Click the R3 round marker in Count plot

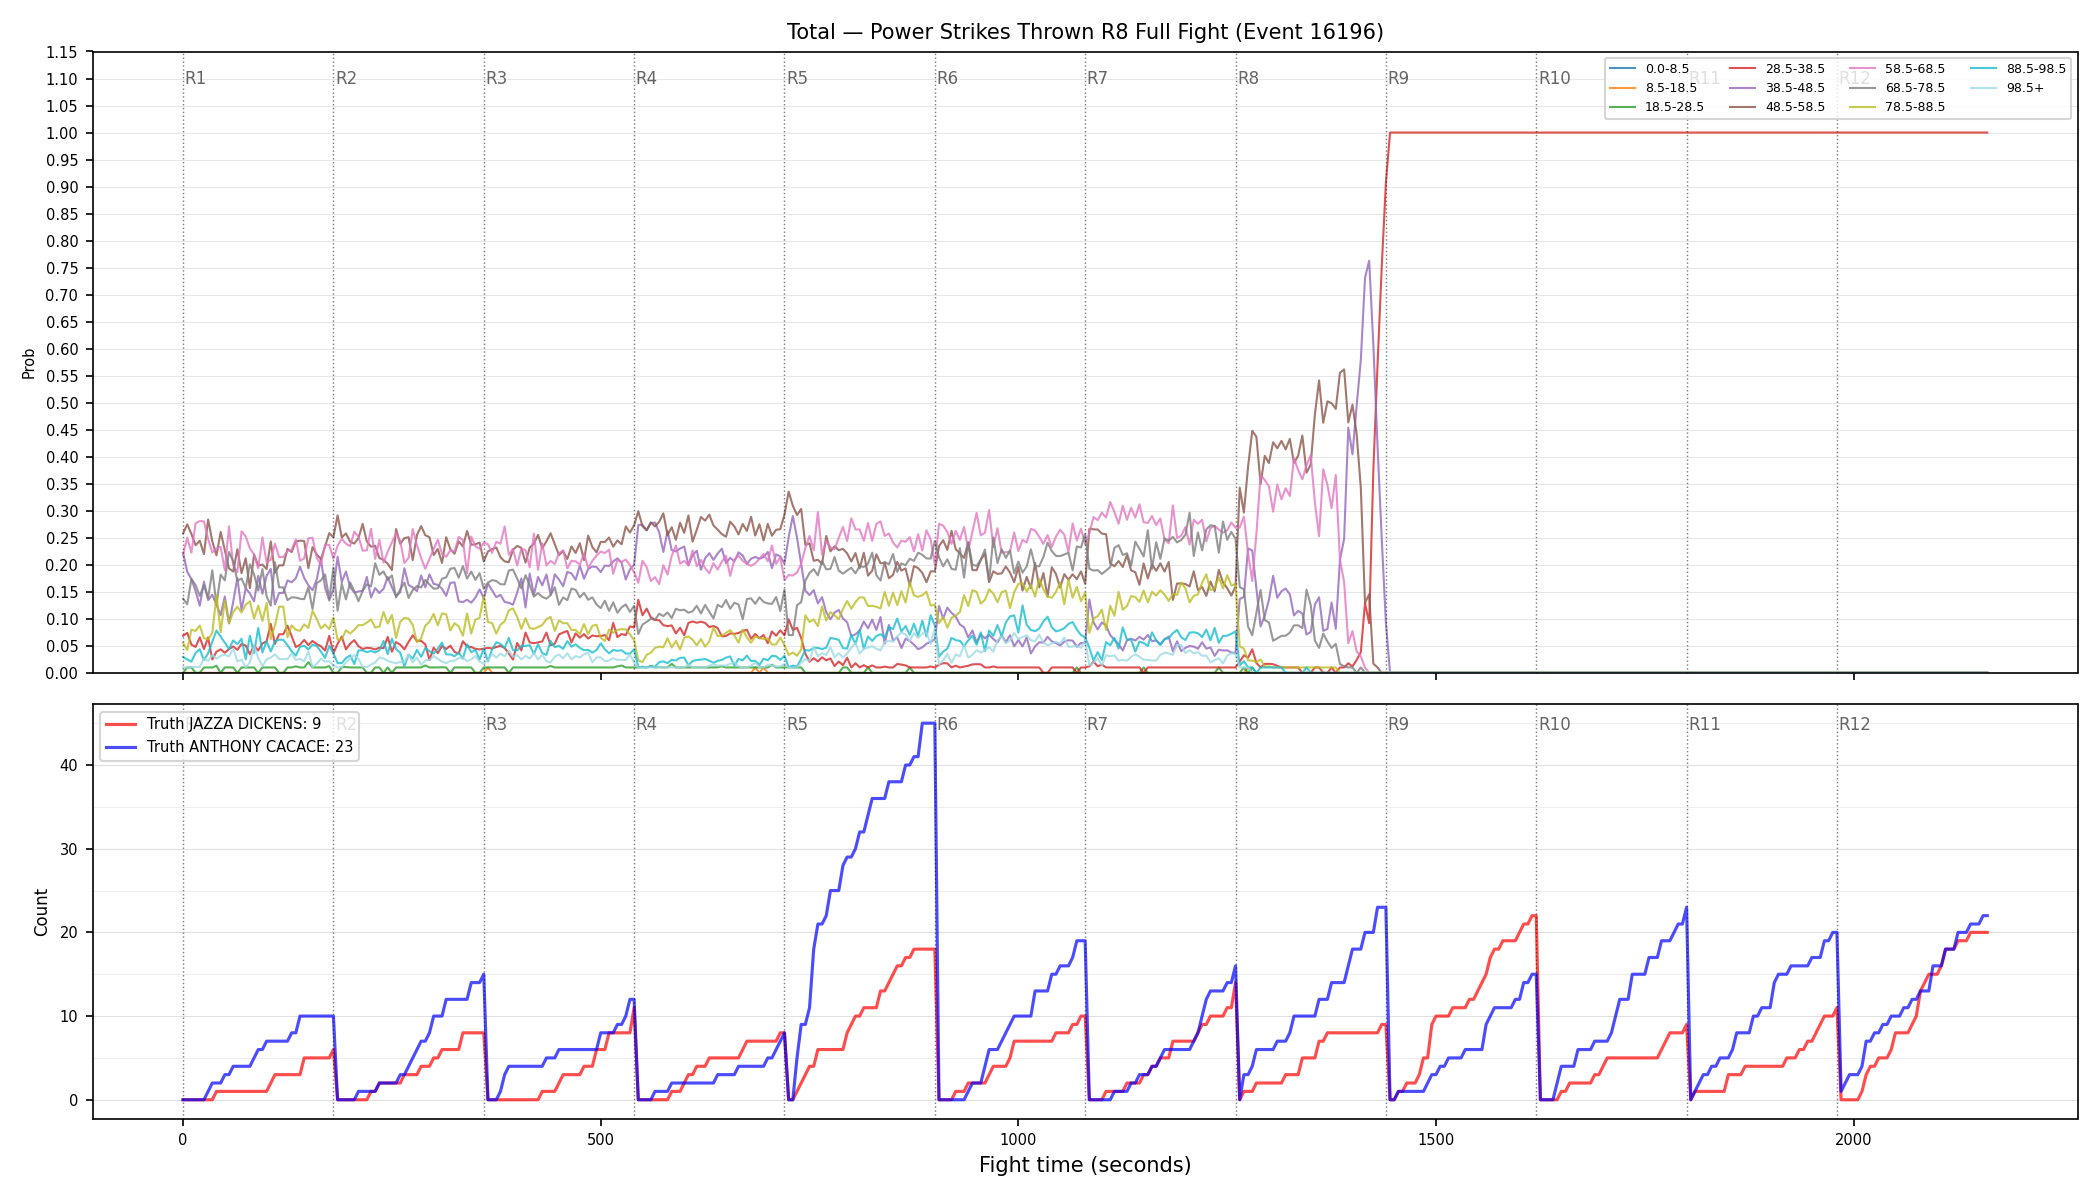pos(496,724)
